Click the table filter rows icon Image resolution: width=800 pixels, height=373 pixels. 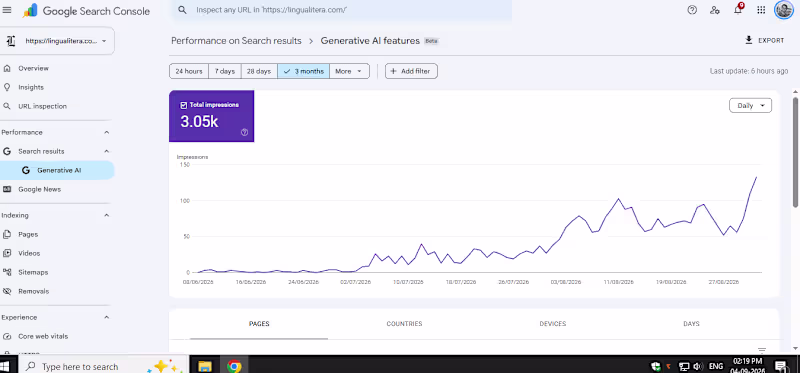tap(762, 351)
